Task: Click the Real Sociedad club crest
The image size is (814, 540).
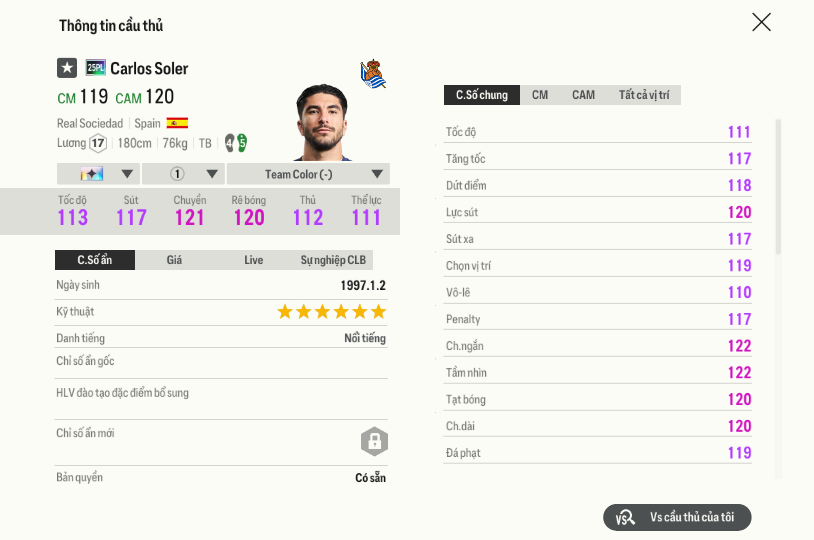Action: click(373, 72)
